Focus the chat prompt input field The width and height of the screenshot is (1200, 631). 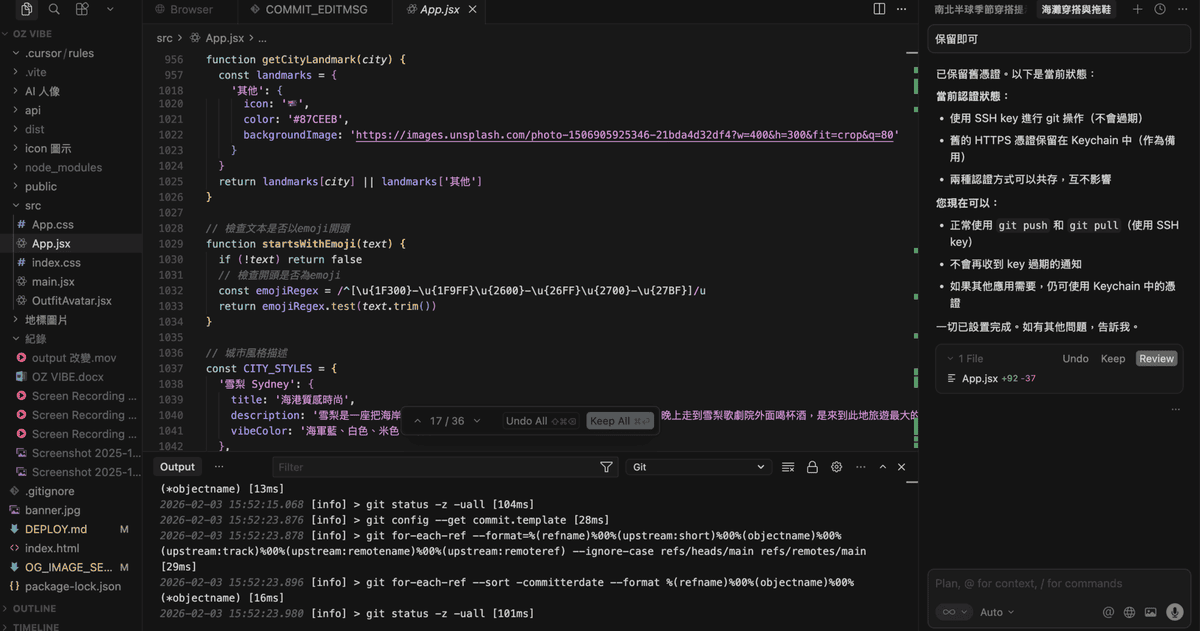point(1060,583)
